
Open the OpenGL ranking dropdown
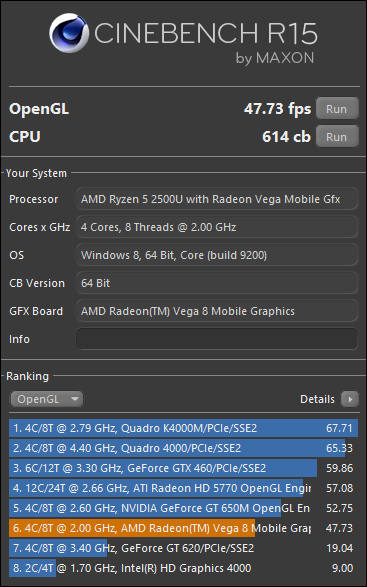47,399
